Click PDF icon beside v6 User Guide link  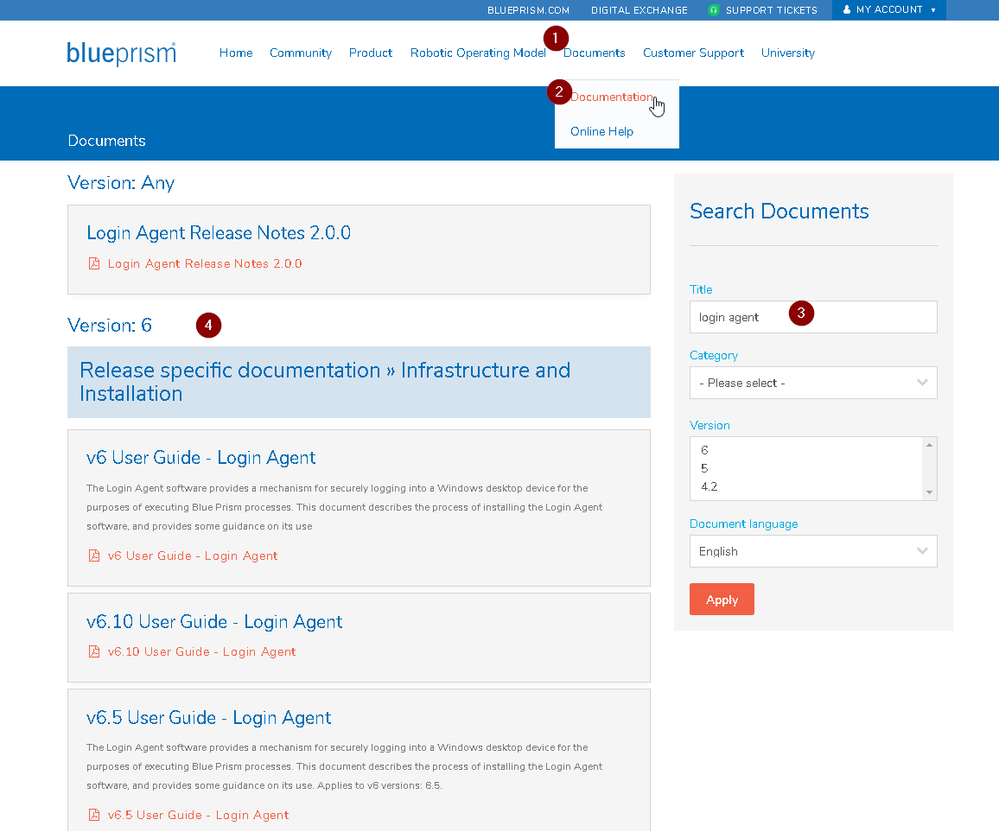(94, 556)
